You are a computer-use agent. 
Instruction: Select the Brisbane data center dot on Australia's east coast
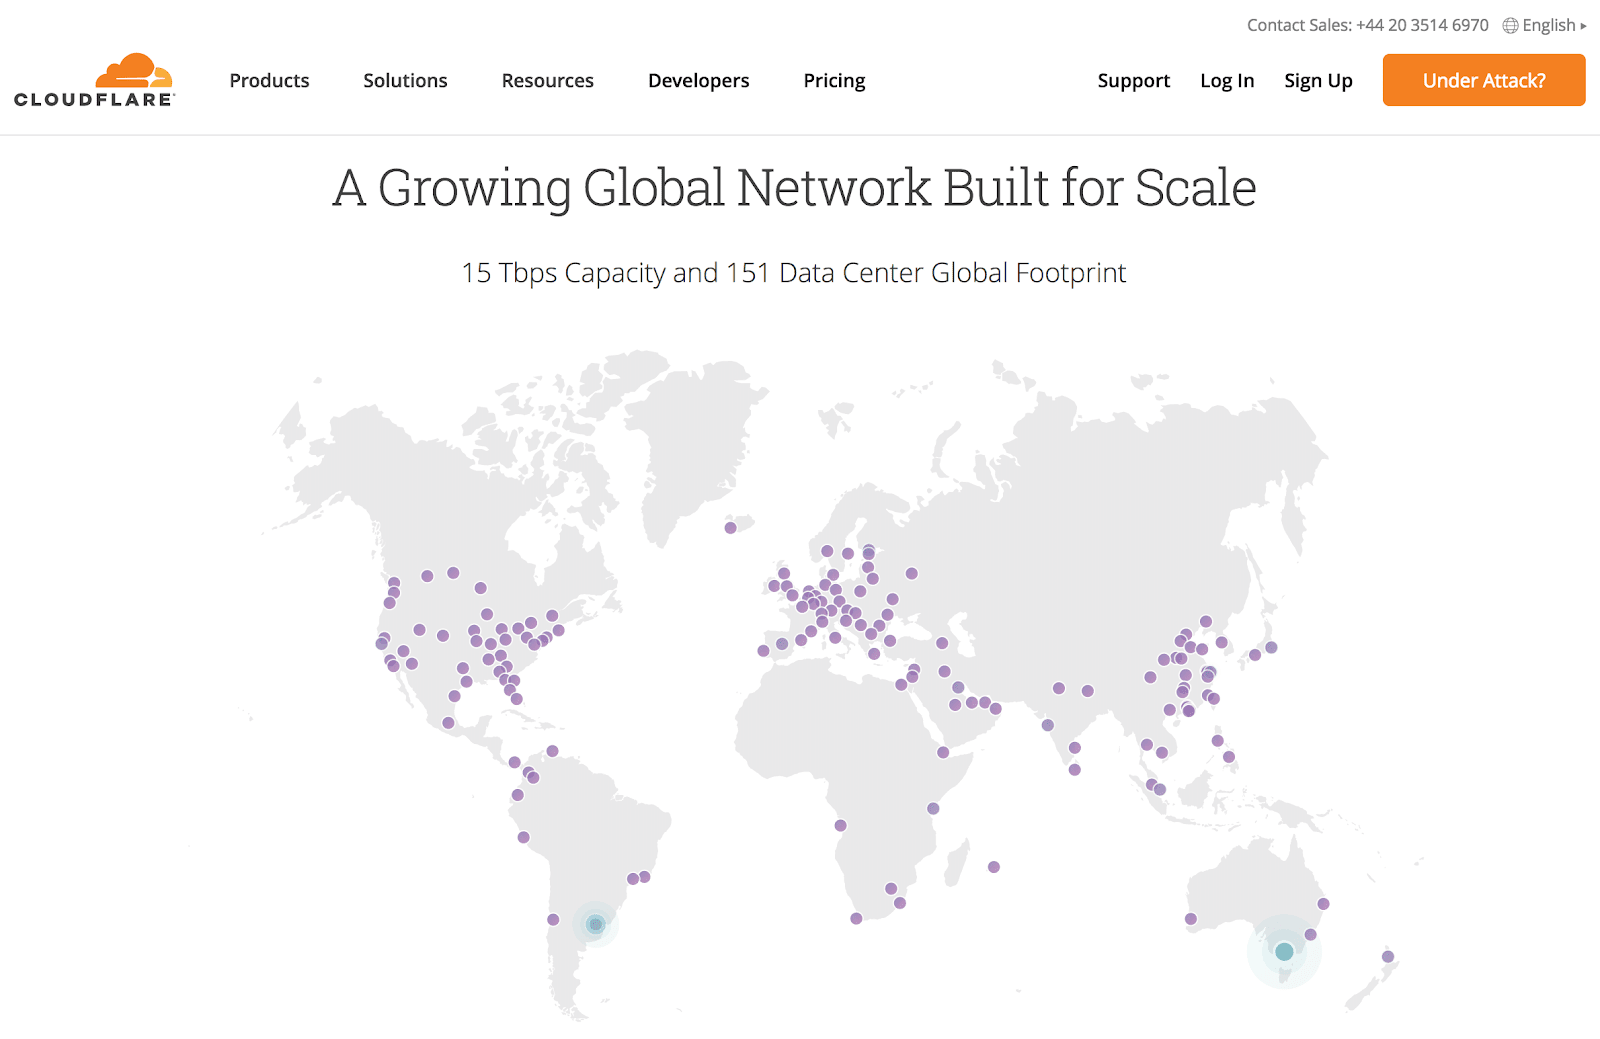(x=1324, y=904)
